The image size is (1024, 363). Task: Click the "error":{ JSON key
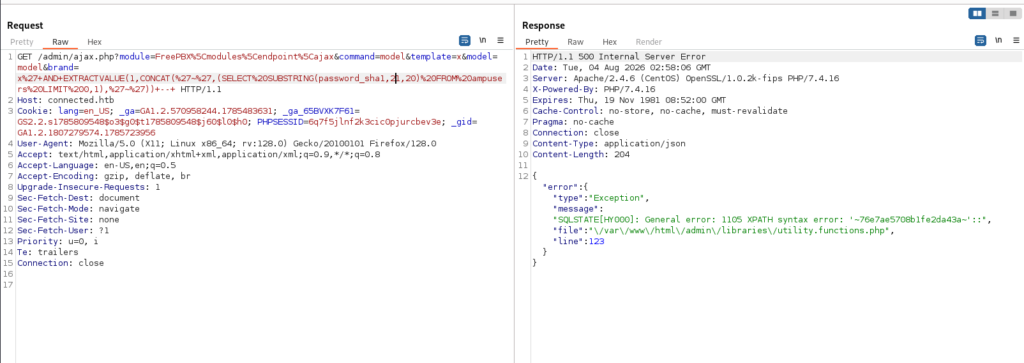pyautogui.click(x=566, y=187)
